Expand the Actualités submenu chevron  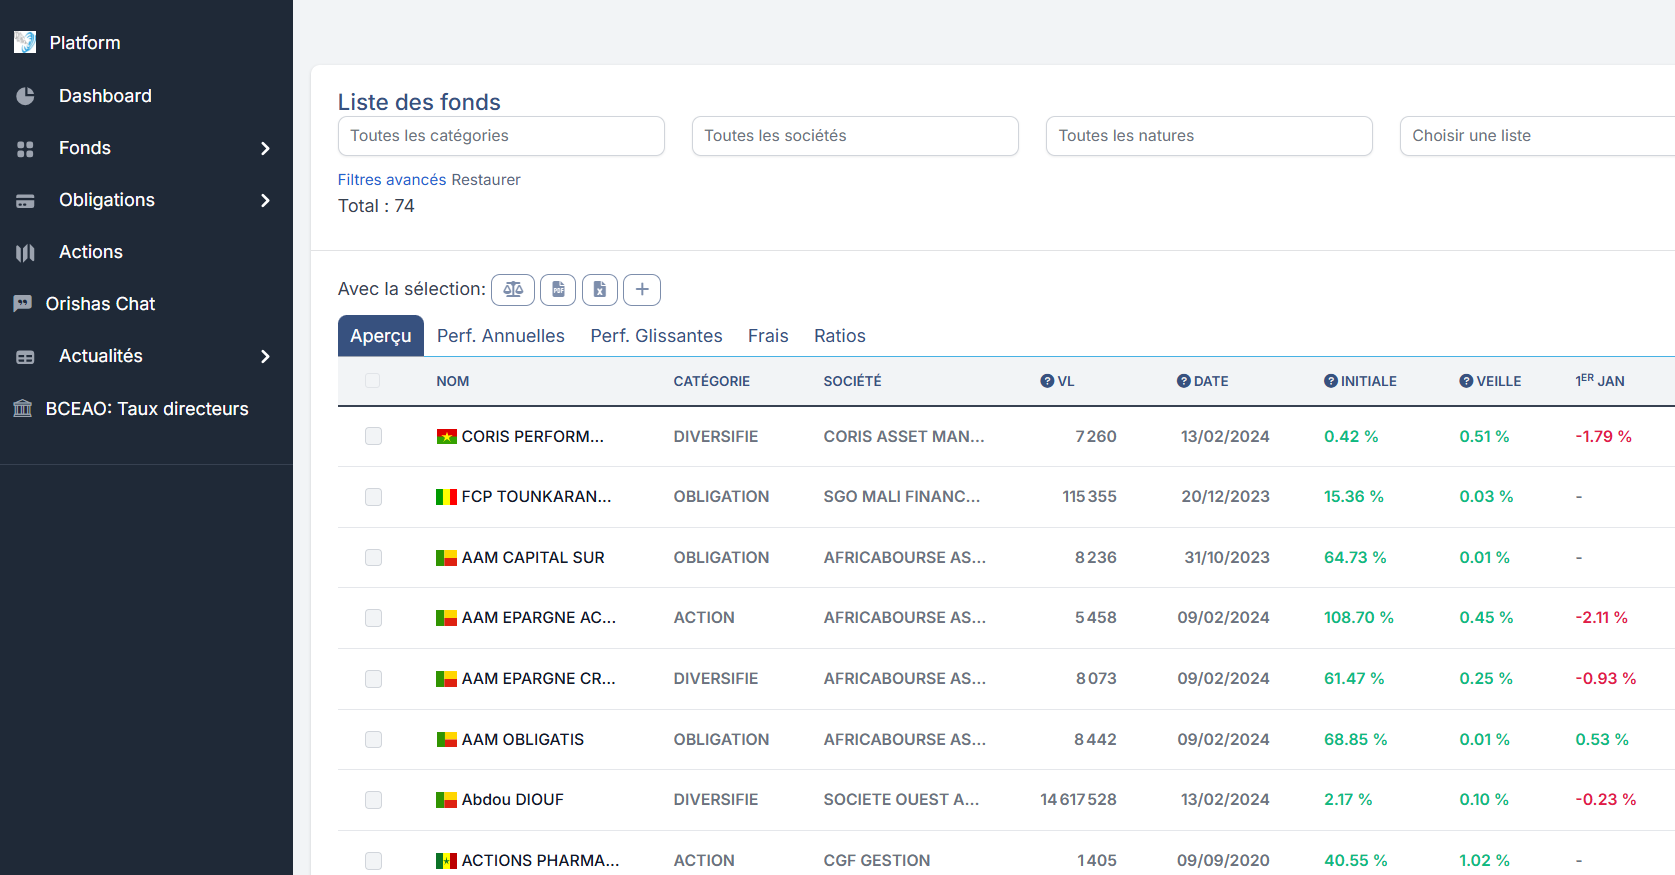[265, 357]
